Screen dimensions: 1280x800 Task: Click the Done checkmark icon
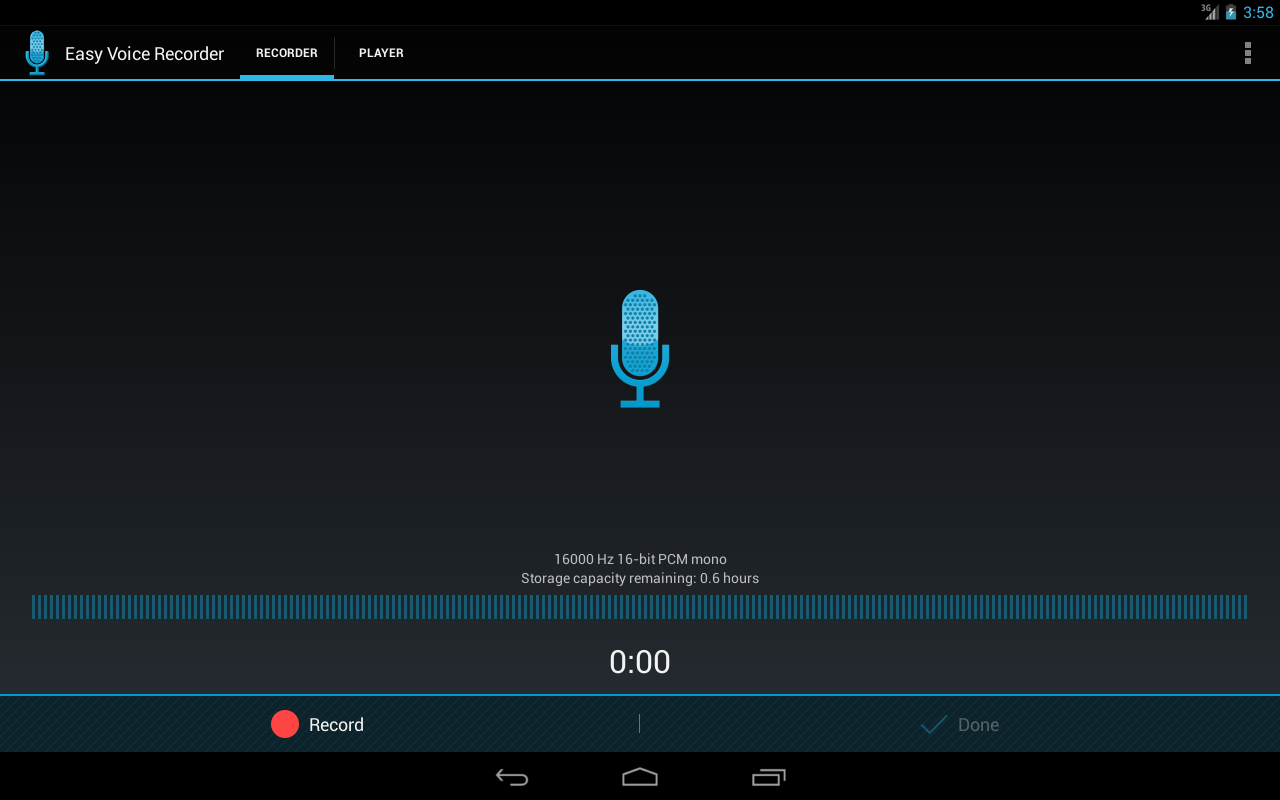(x=934, y=725)
